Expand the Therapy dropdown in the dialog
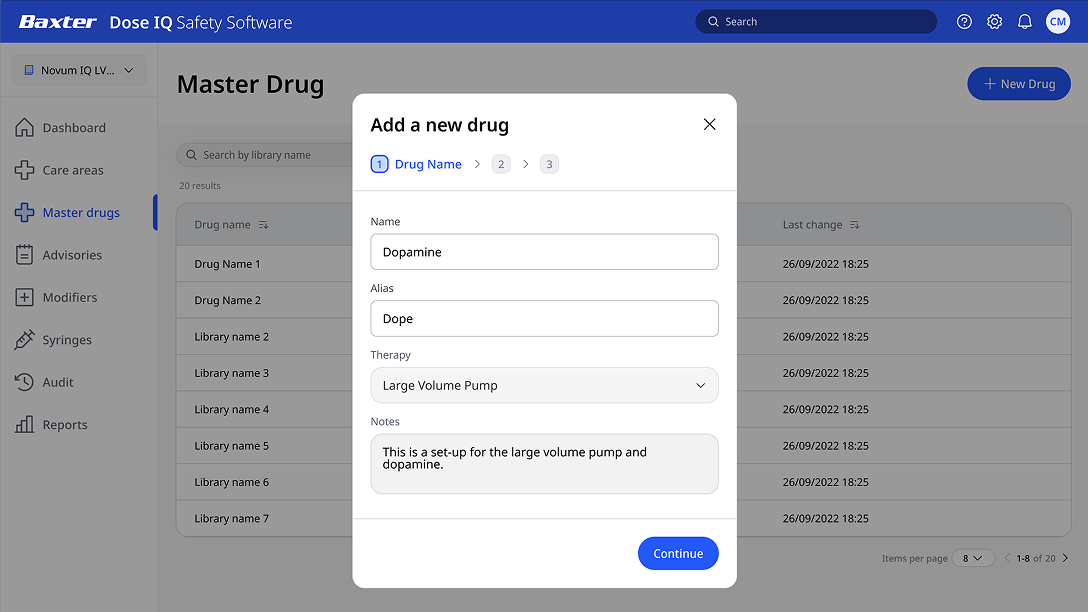Screen dimensions: 1088x612 pyautogui.click(x=544, y=385)
